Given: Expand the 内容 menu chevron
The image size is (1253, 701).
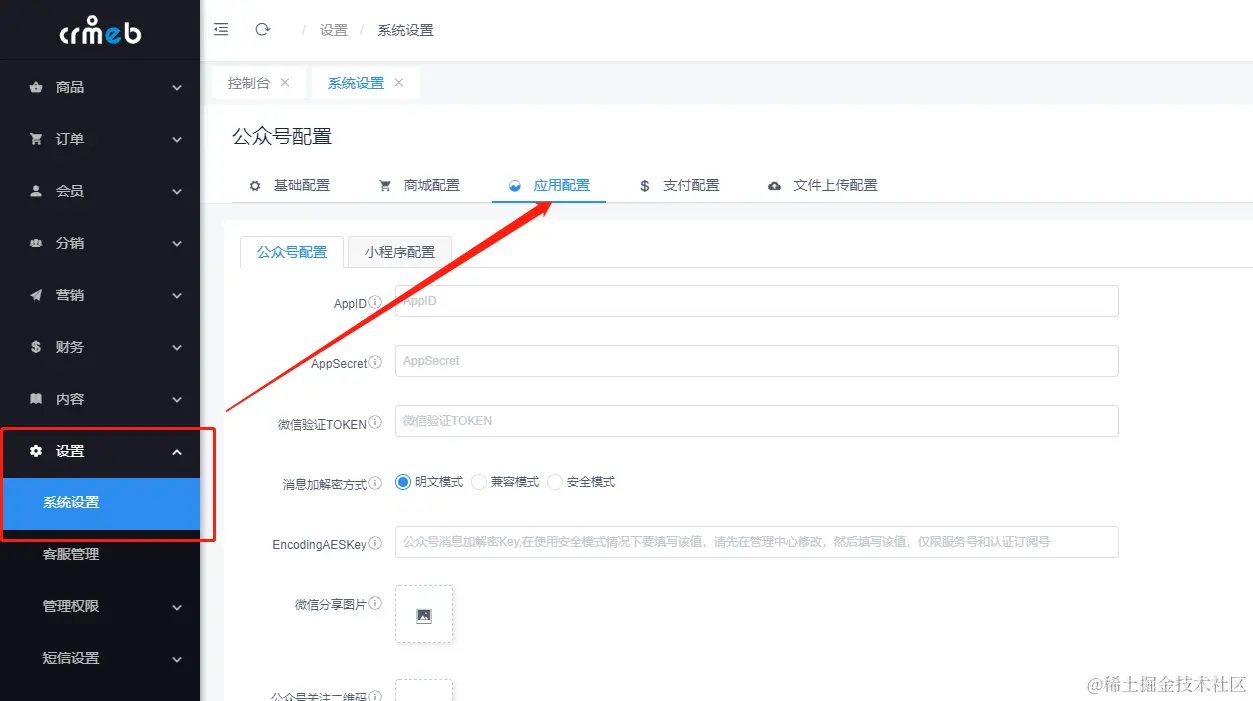Looking at the screenshot, I should pyautogui.click(x=177, y=400).
